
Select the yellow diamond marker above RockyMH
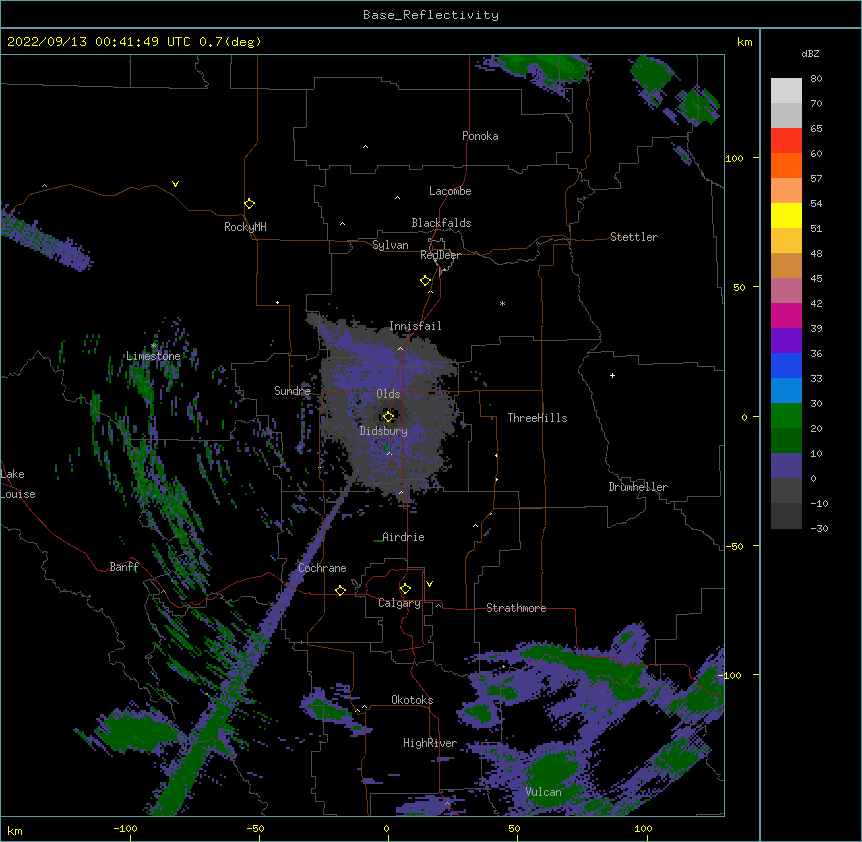coord(249,204)
